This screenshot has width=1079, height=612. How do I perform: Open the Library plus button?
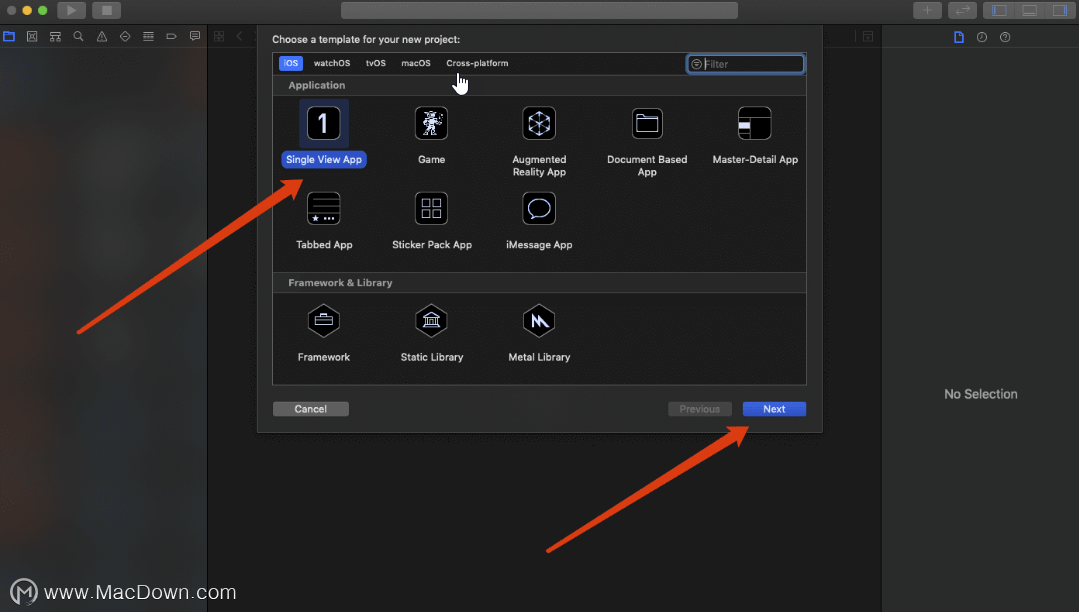coord(928,10)
